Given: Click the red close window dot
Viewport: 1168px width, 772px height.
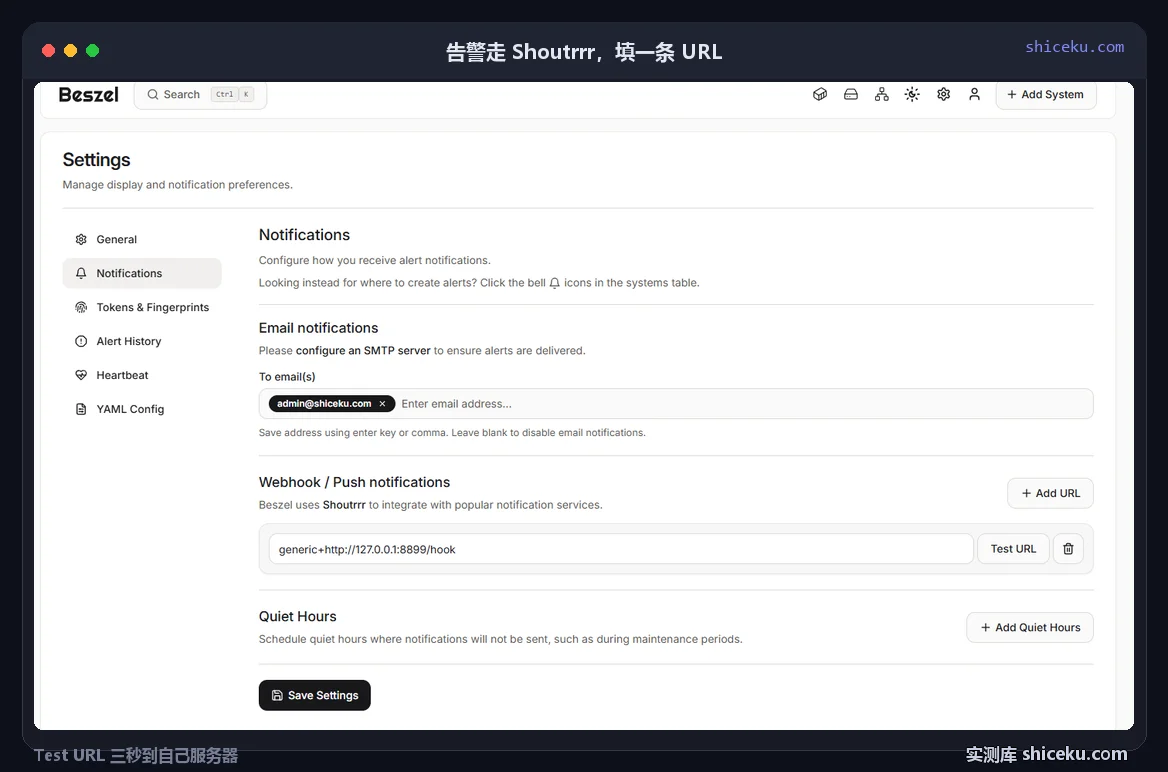Looking at the screenshot, I should 48,51.
